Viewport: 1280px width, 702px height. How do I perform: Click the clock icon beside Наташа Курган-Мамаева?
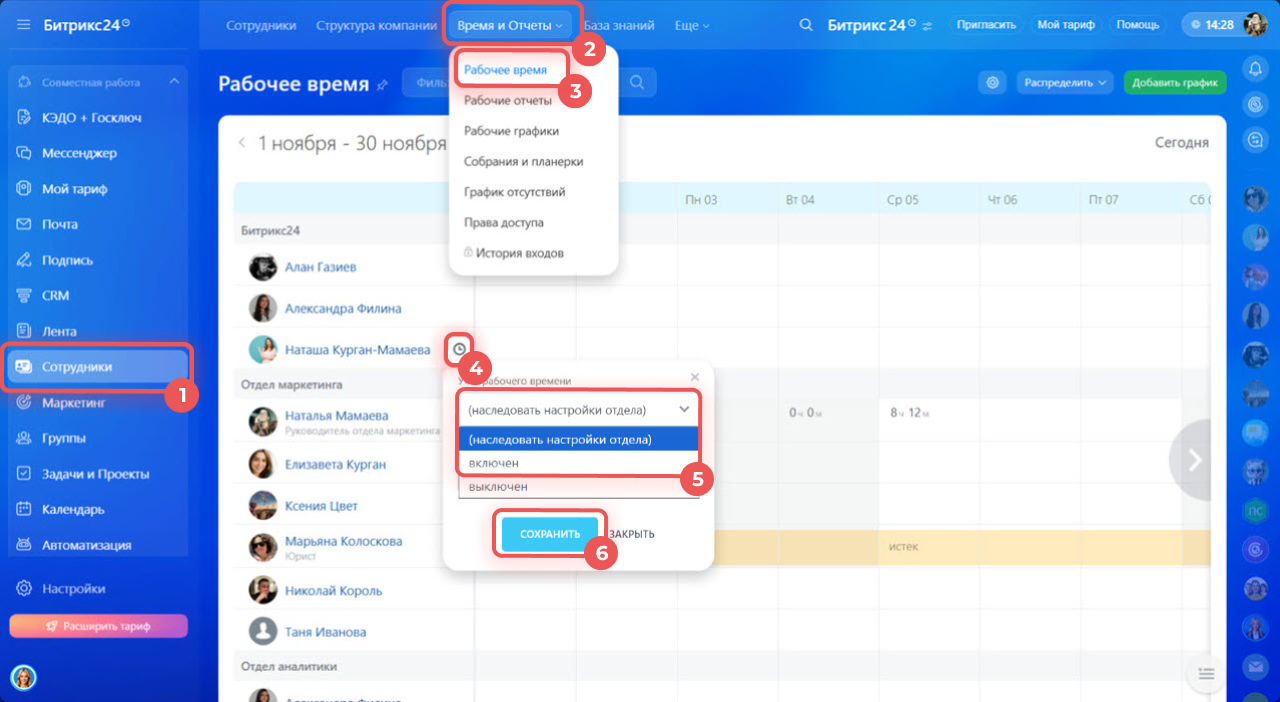[459, 349]
